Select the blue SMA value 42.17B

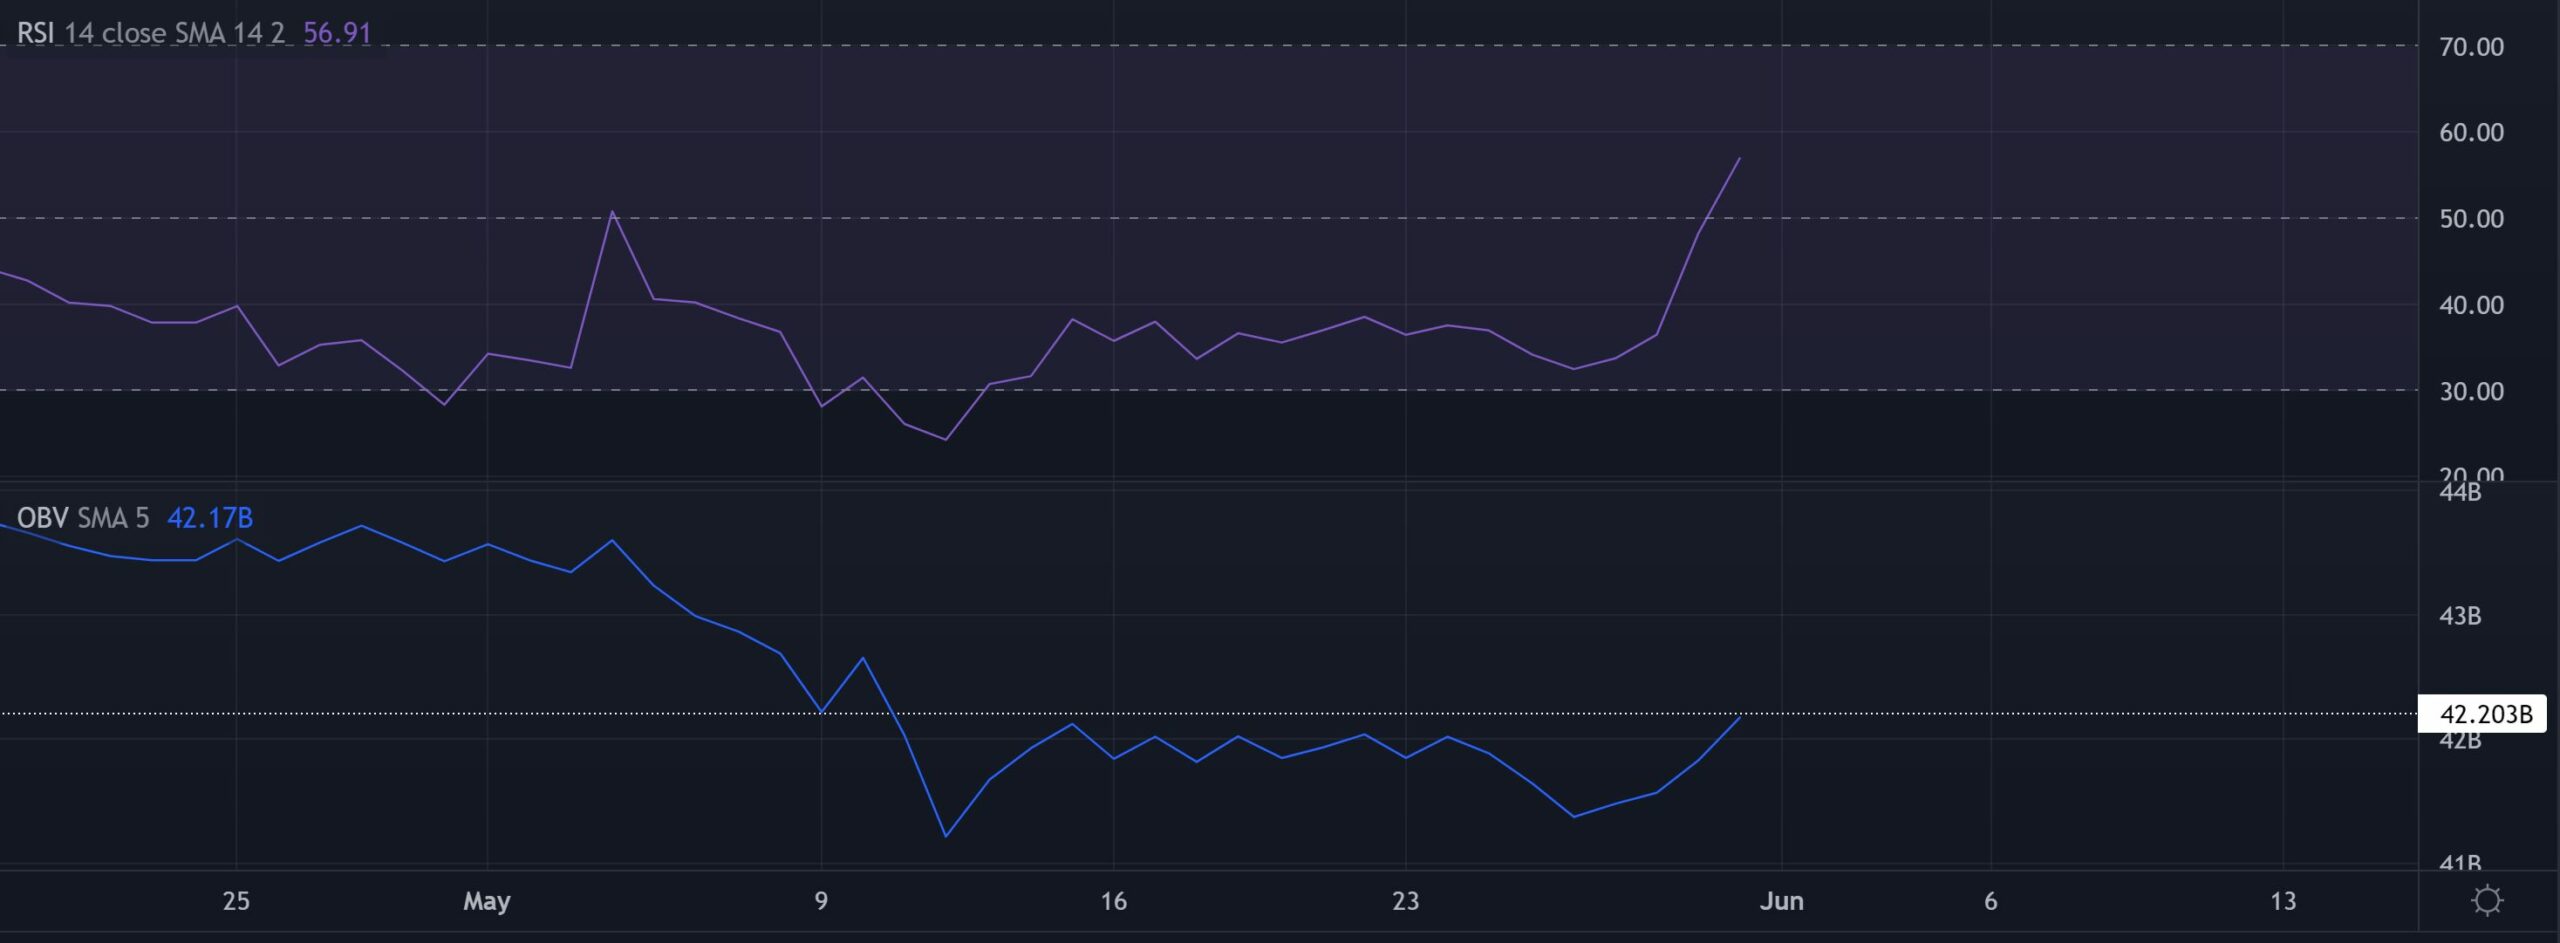pos(210,518)
